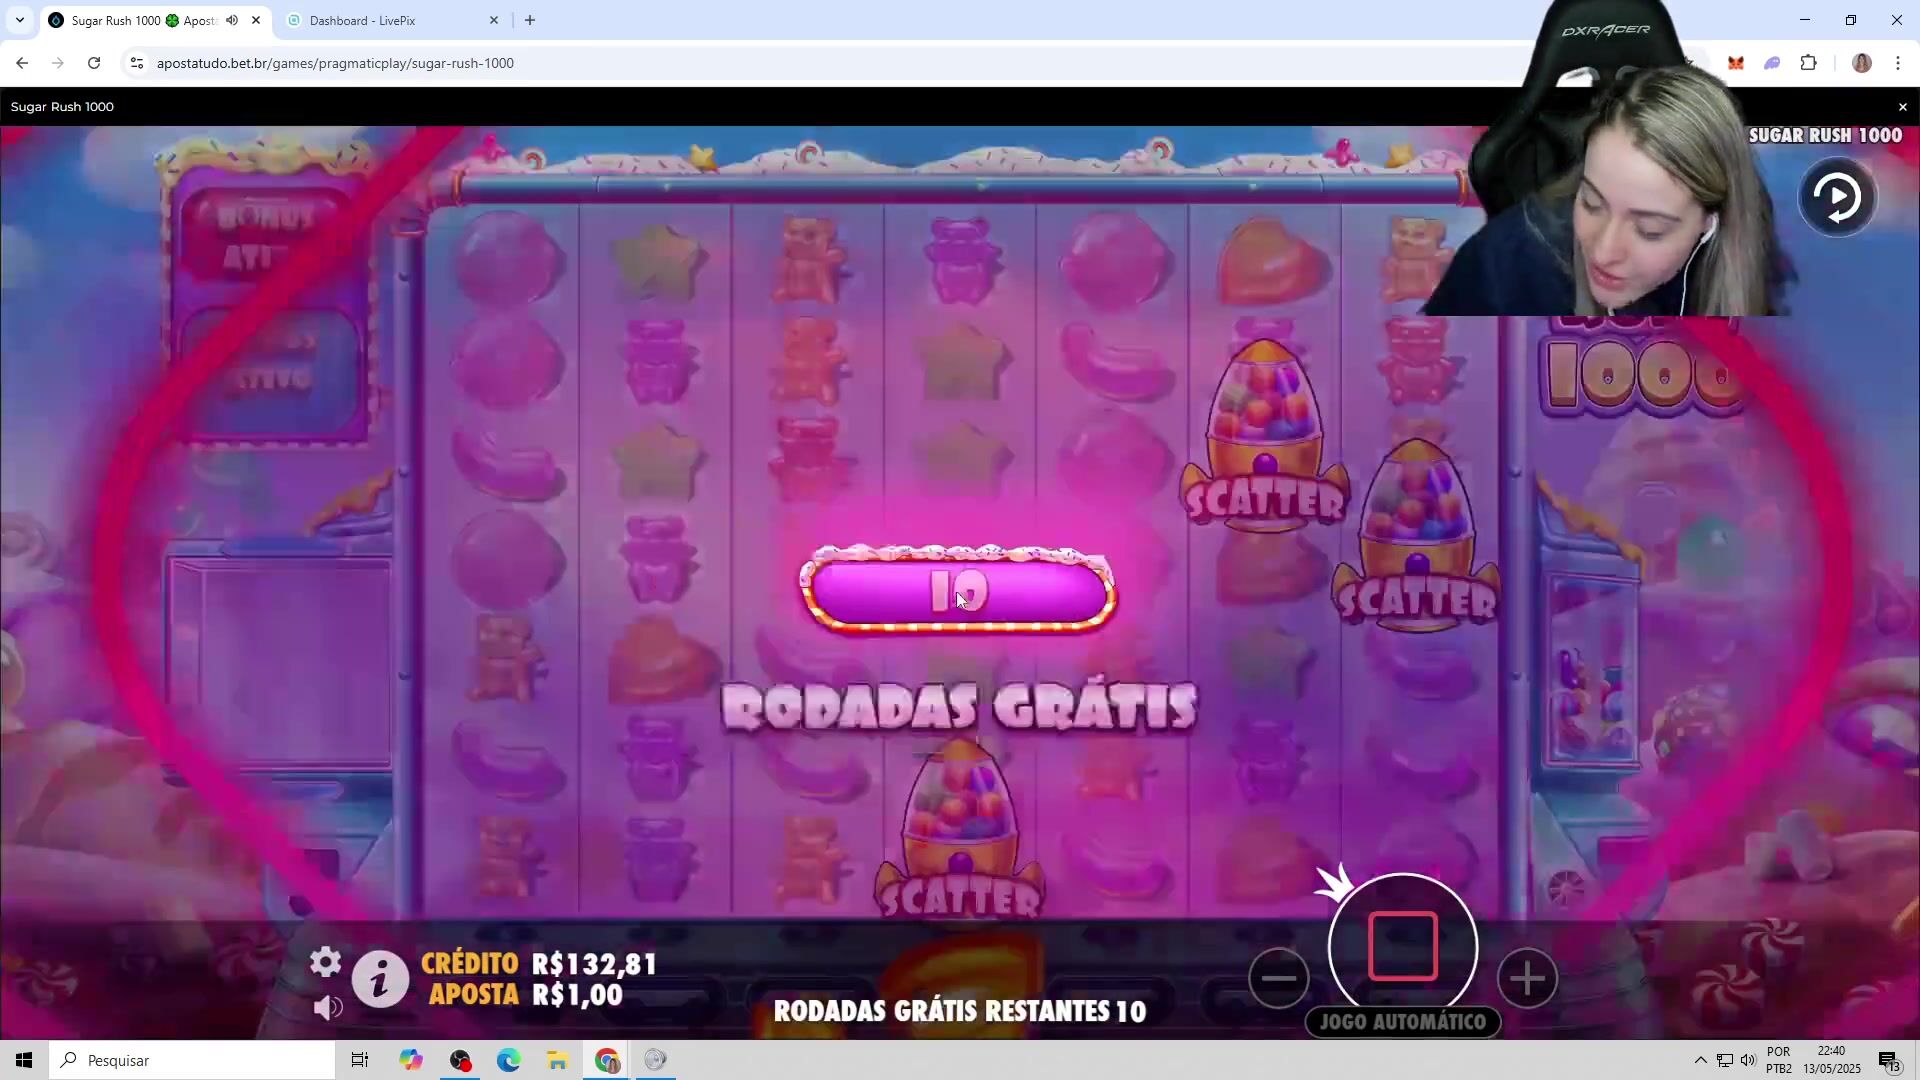
Task: Open the black and red taskbar app
Action: (460, 1060)
